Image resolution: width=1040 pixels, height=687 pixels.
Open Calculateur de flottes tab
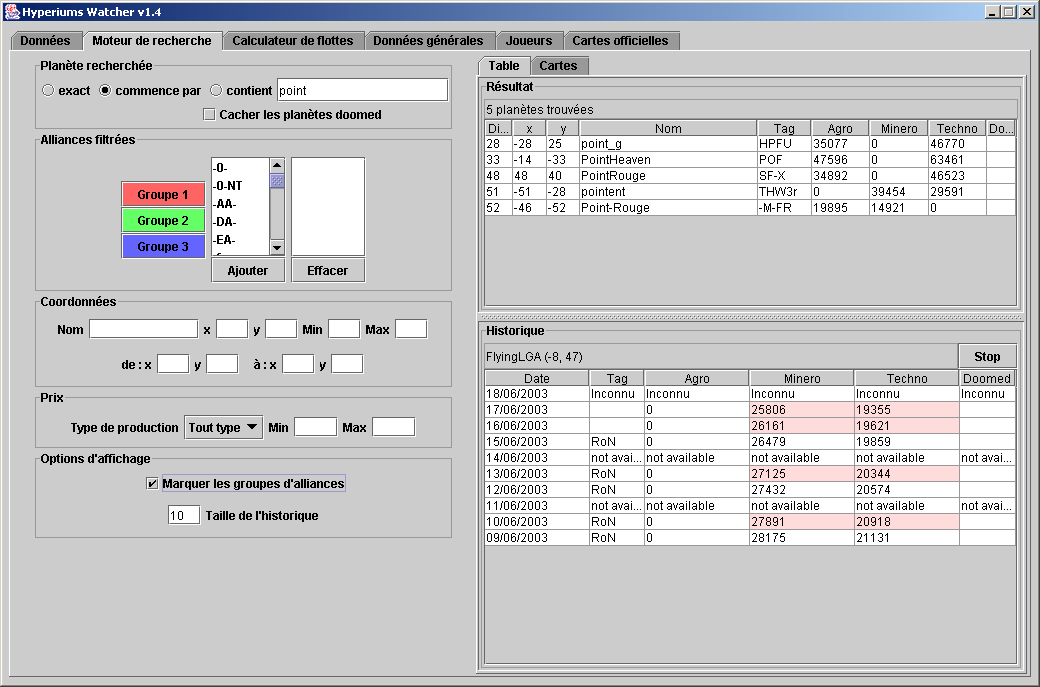click(x=292, y=40)
